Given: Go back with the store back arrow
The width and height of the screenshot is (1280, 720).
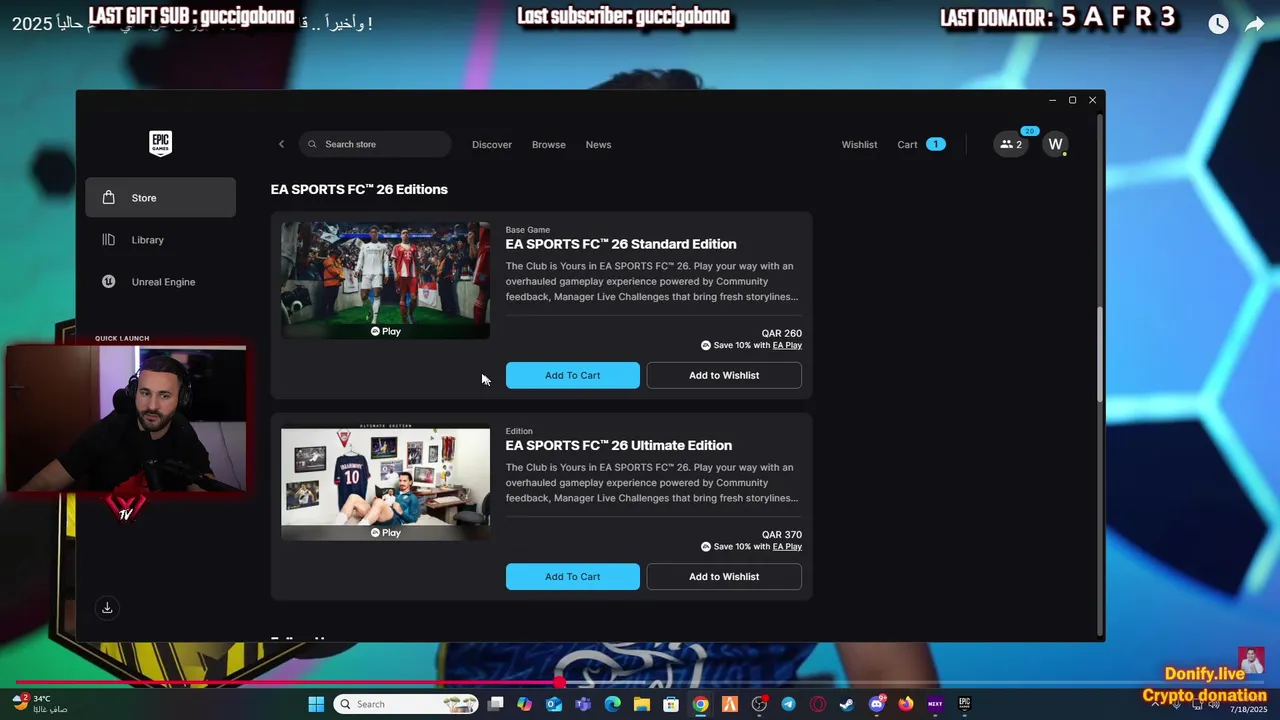Looking at the screenshot, I should [281, 144].
